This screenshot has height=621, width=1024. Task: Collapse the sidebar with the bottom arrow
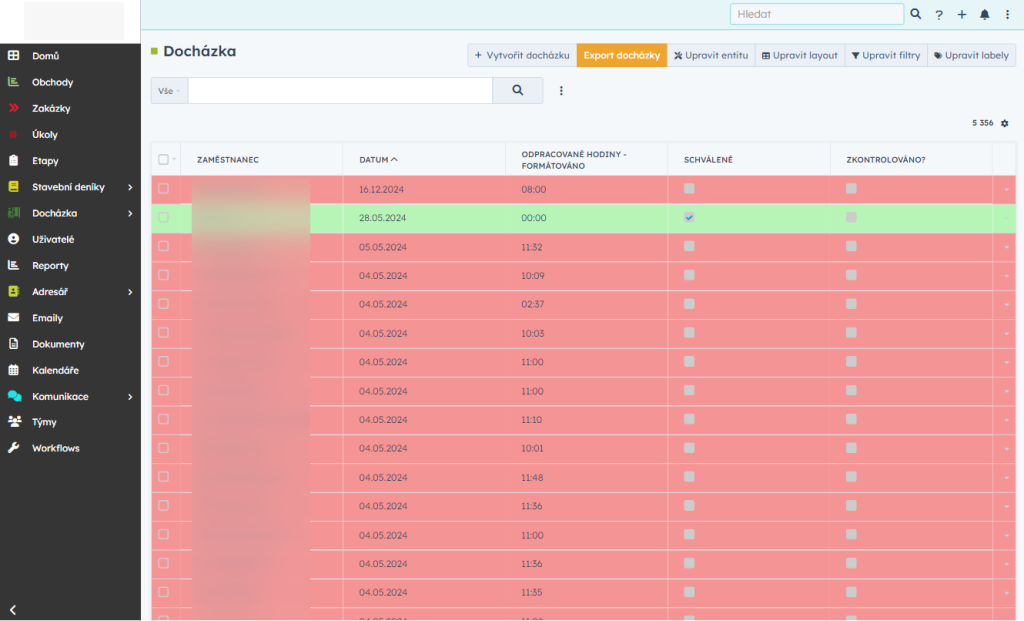tap(13, 609)
